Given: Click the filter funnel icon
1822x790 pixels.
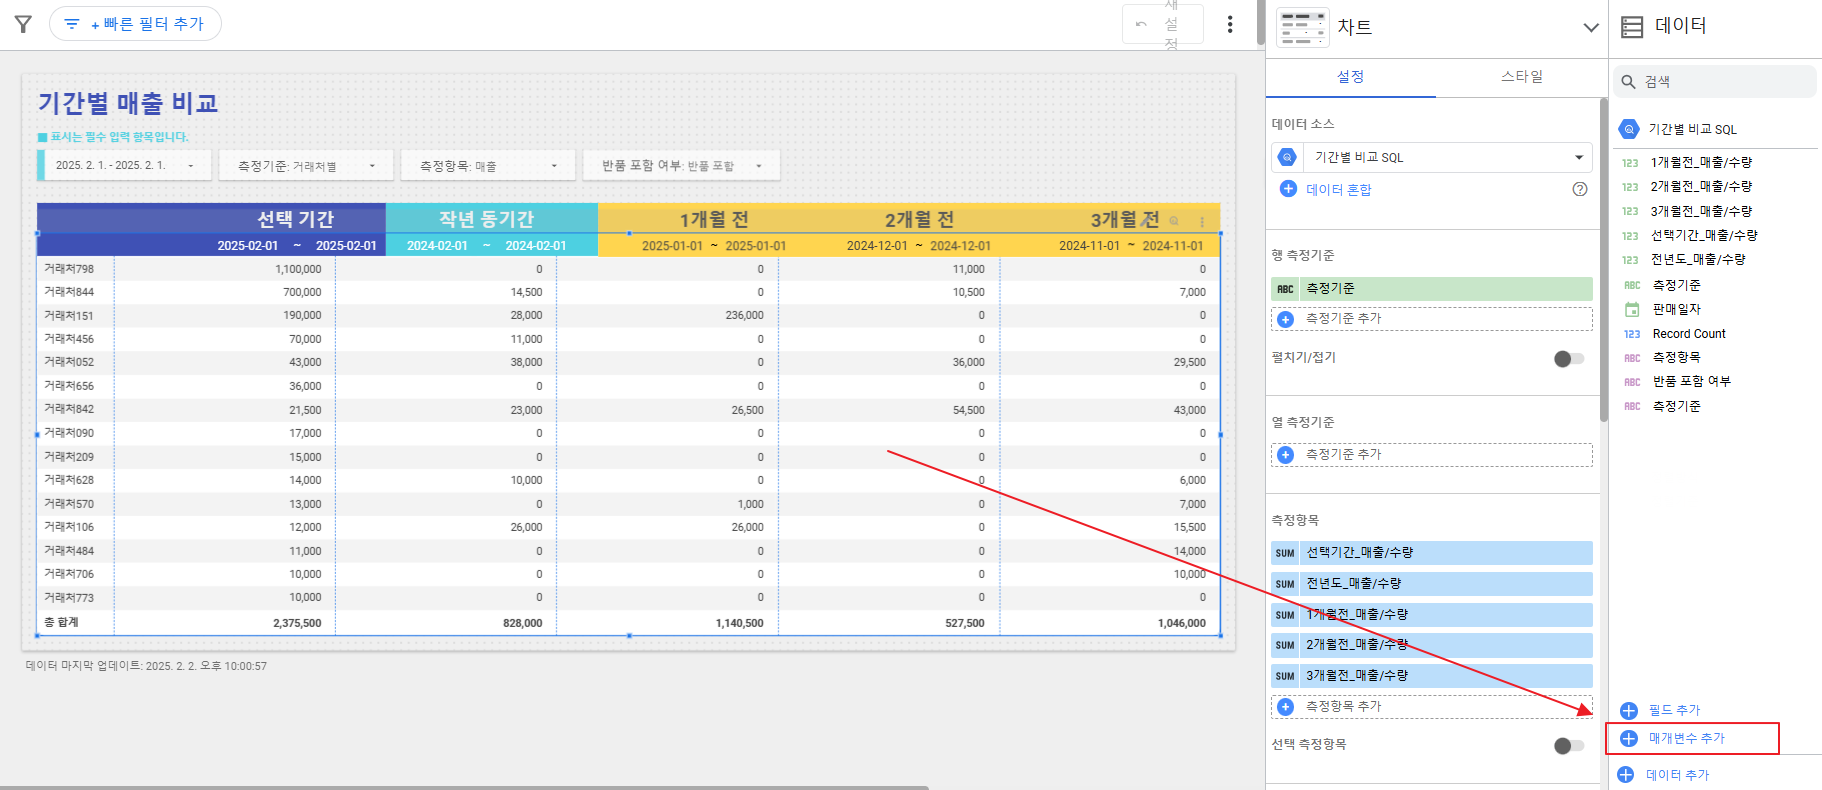Looking at the screenshot, I should pos(23,24).
